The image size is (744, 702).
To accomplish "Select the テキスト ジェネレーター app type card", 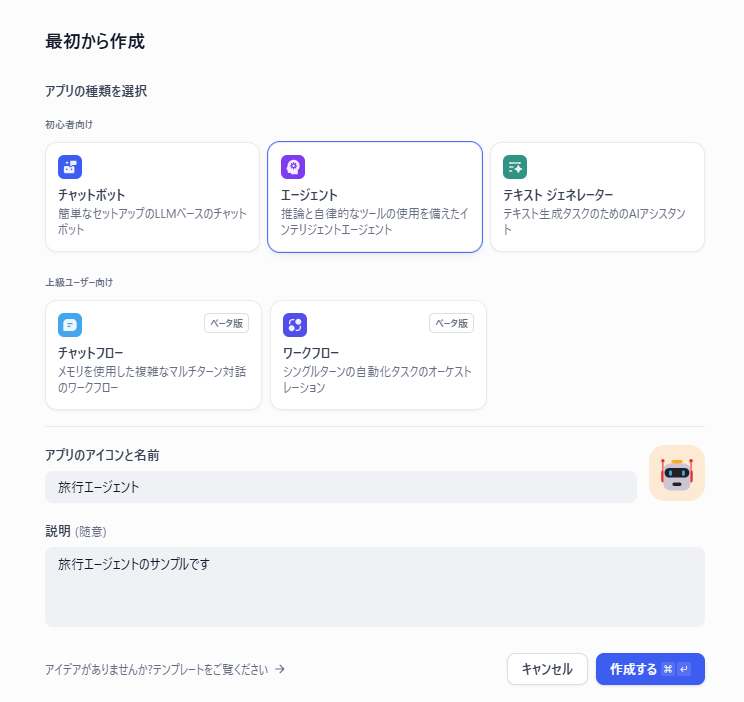I will pos(597,197).
